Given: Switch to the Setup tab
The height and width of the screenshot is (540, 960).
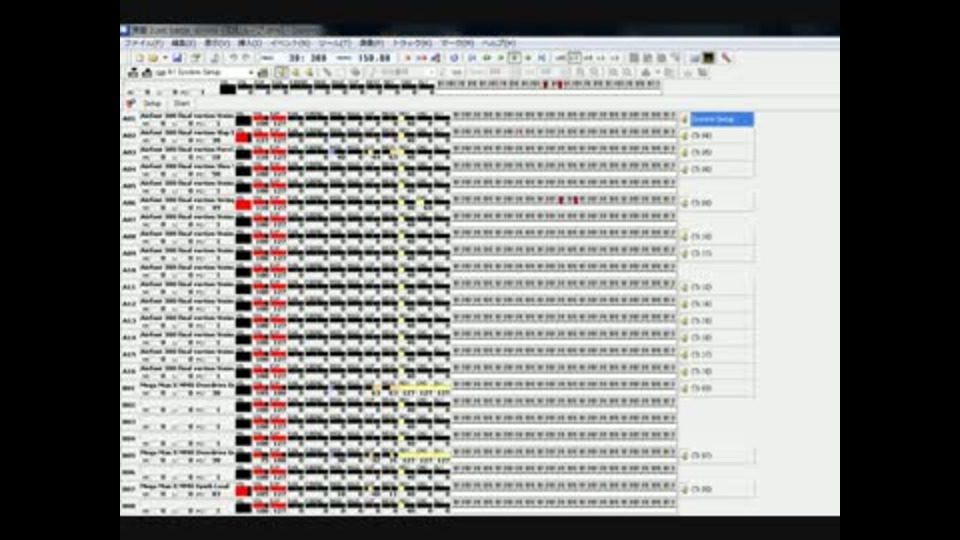Looking at the screenshot, I should pos(152,103).
